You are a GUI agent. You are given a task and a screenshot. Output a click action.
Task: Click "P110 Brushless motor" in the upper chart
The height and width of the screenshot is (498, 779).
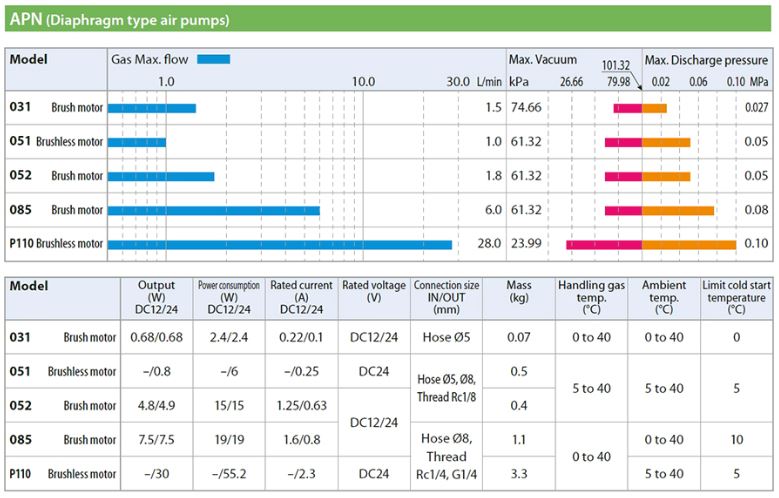(x=56, y=244)
